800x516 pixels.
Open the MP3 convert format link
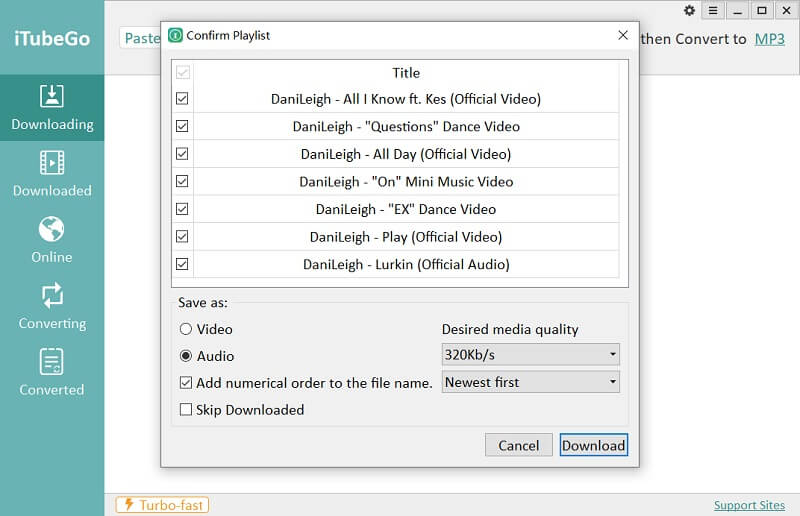769,39
